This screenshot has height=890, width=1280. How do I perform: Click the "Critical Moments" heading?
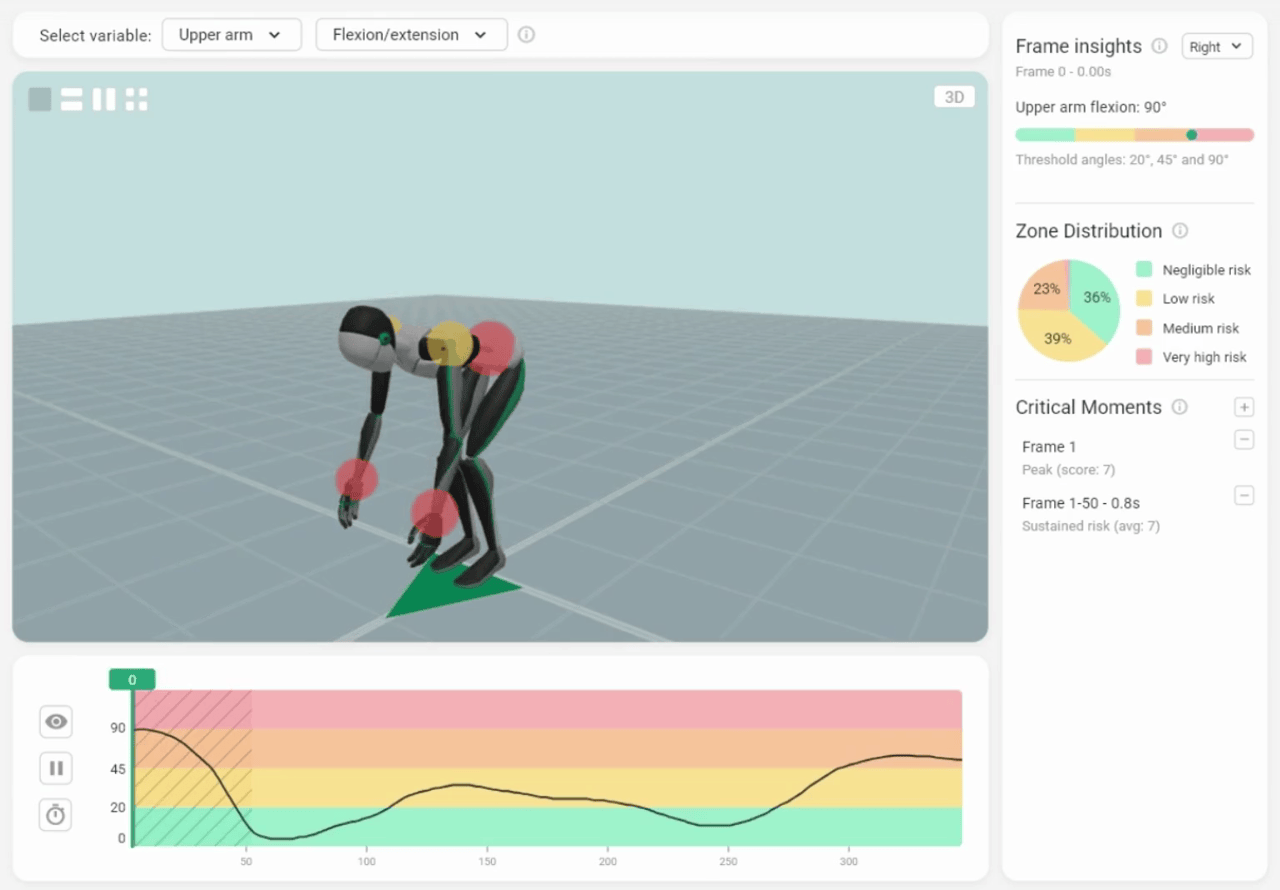pos(1088,407)
